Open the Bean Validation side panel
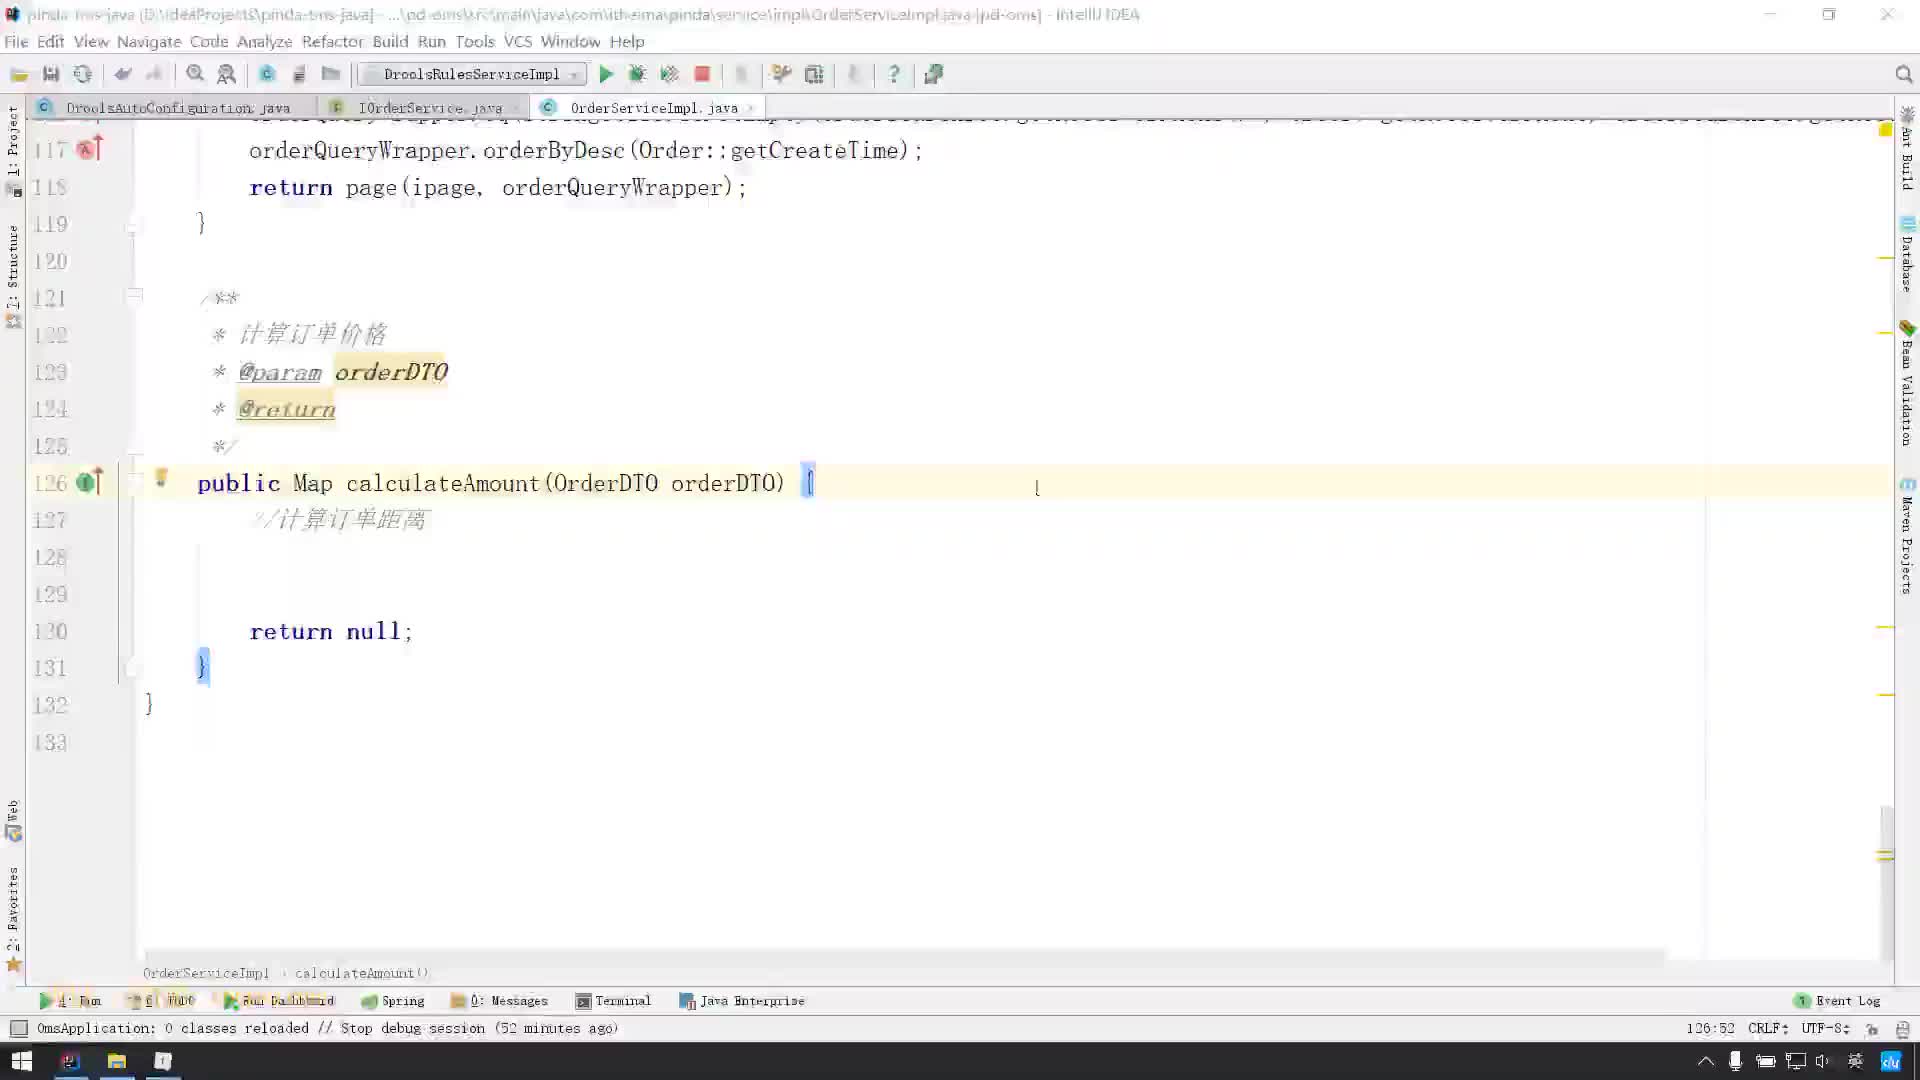This screenshot has width=1920, height=1080. [x=1907, y=384]
